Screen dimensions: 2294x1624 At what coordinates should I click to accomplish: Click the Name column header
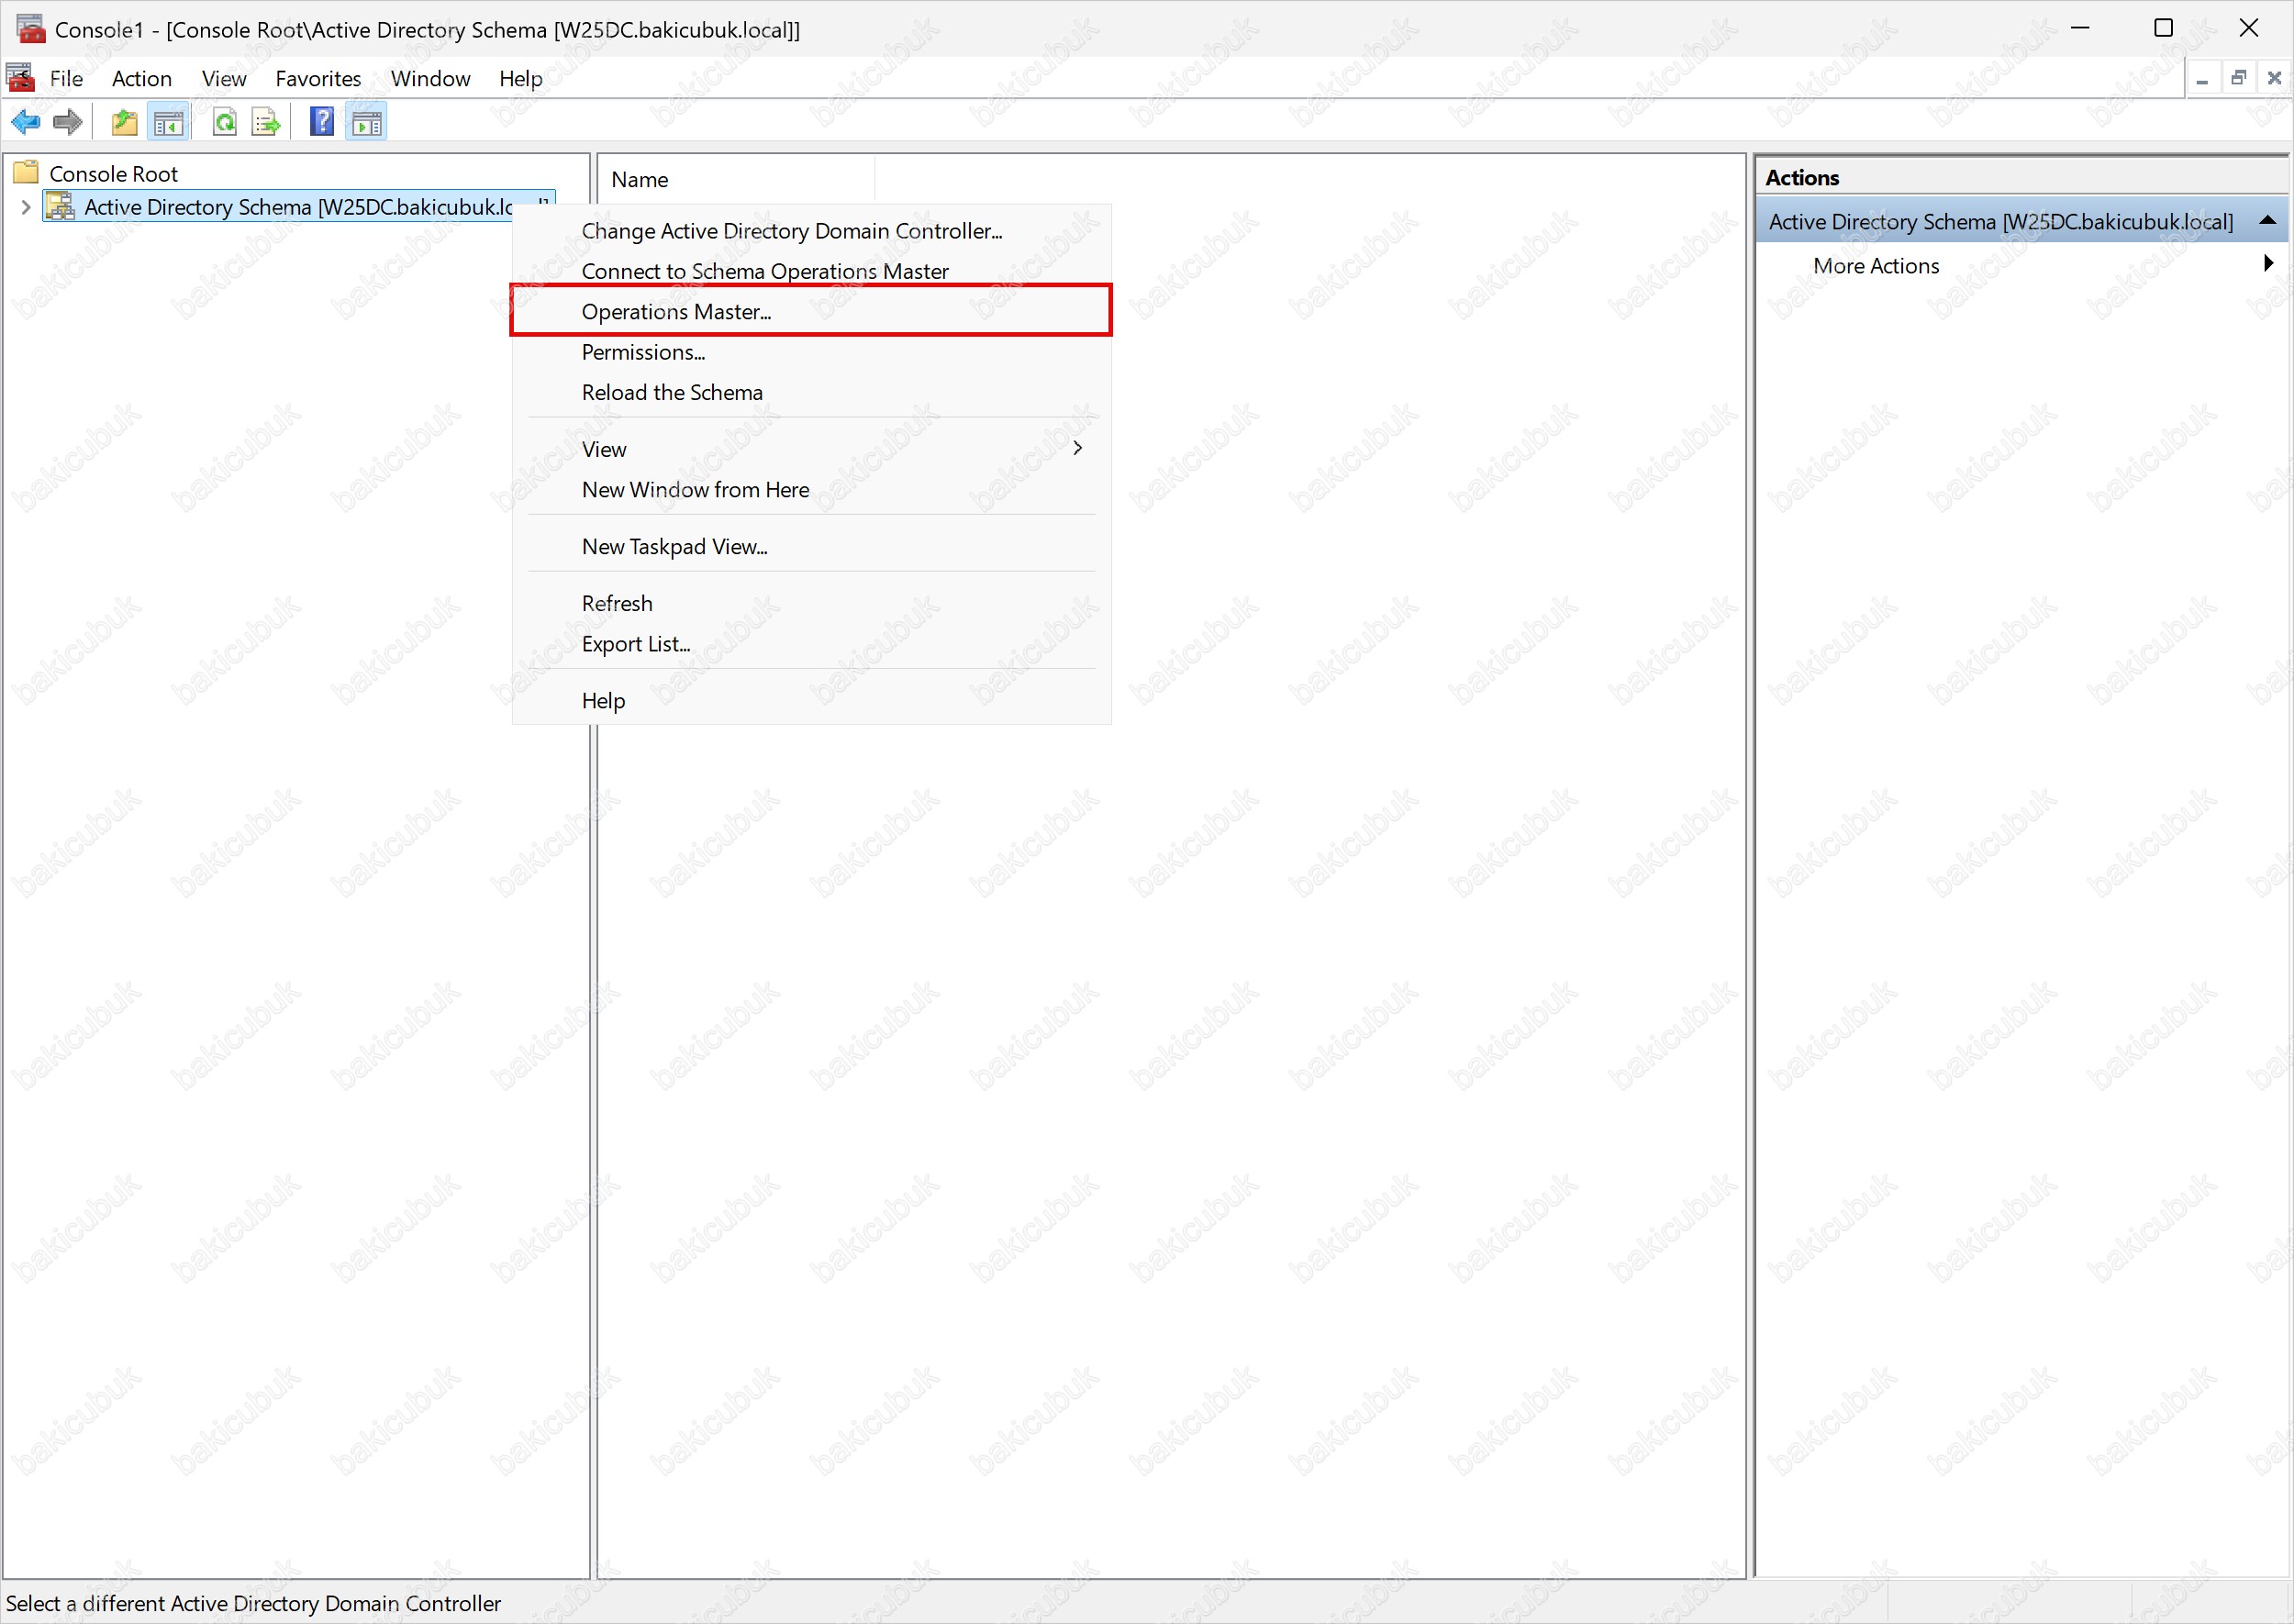coord(738,179)
